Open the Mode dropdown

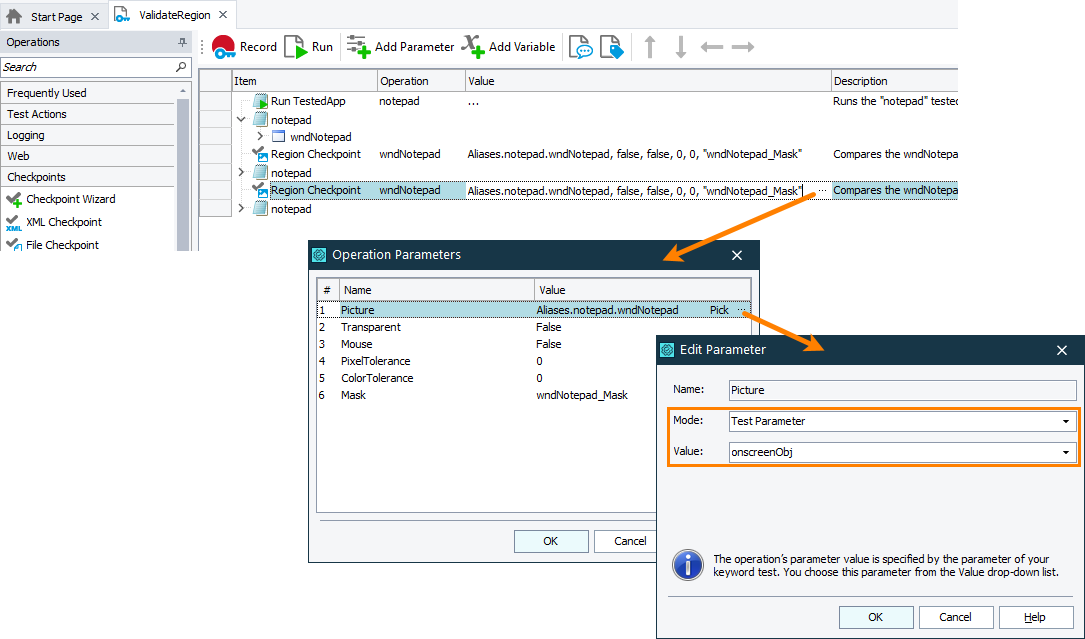[x=1066, y=421]
